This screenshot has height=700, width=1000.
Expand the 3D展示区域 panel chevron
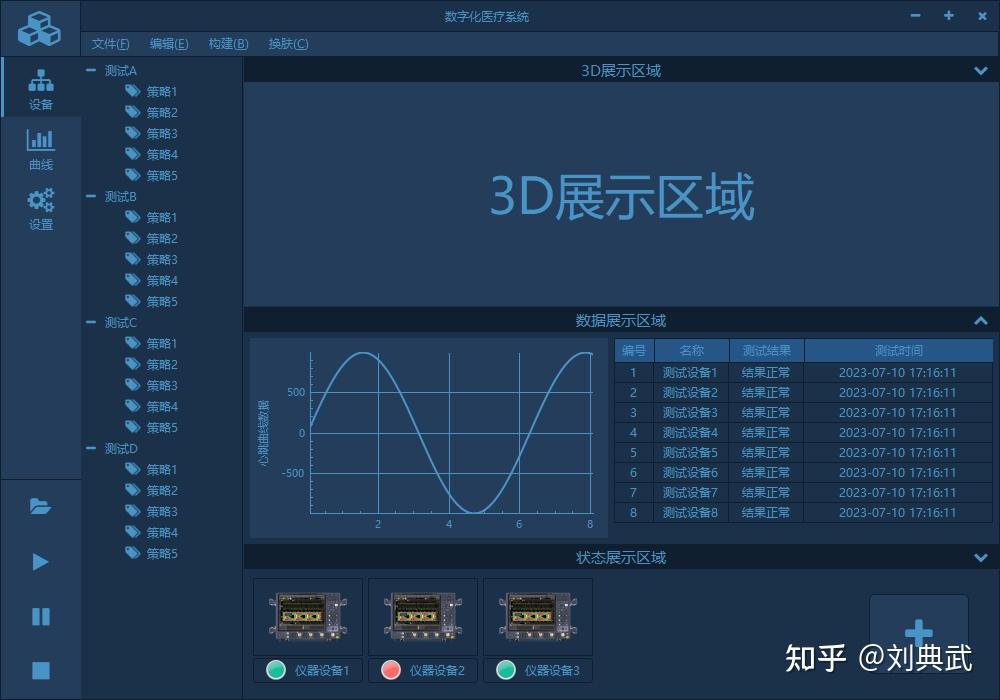[980, 71]
